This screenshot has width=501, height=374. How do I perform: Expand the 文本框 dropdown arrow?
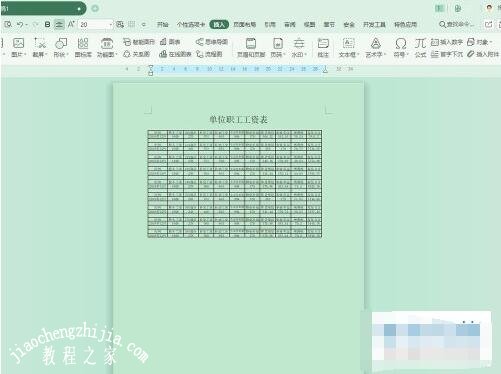(x=358, y=54)
